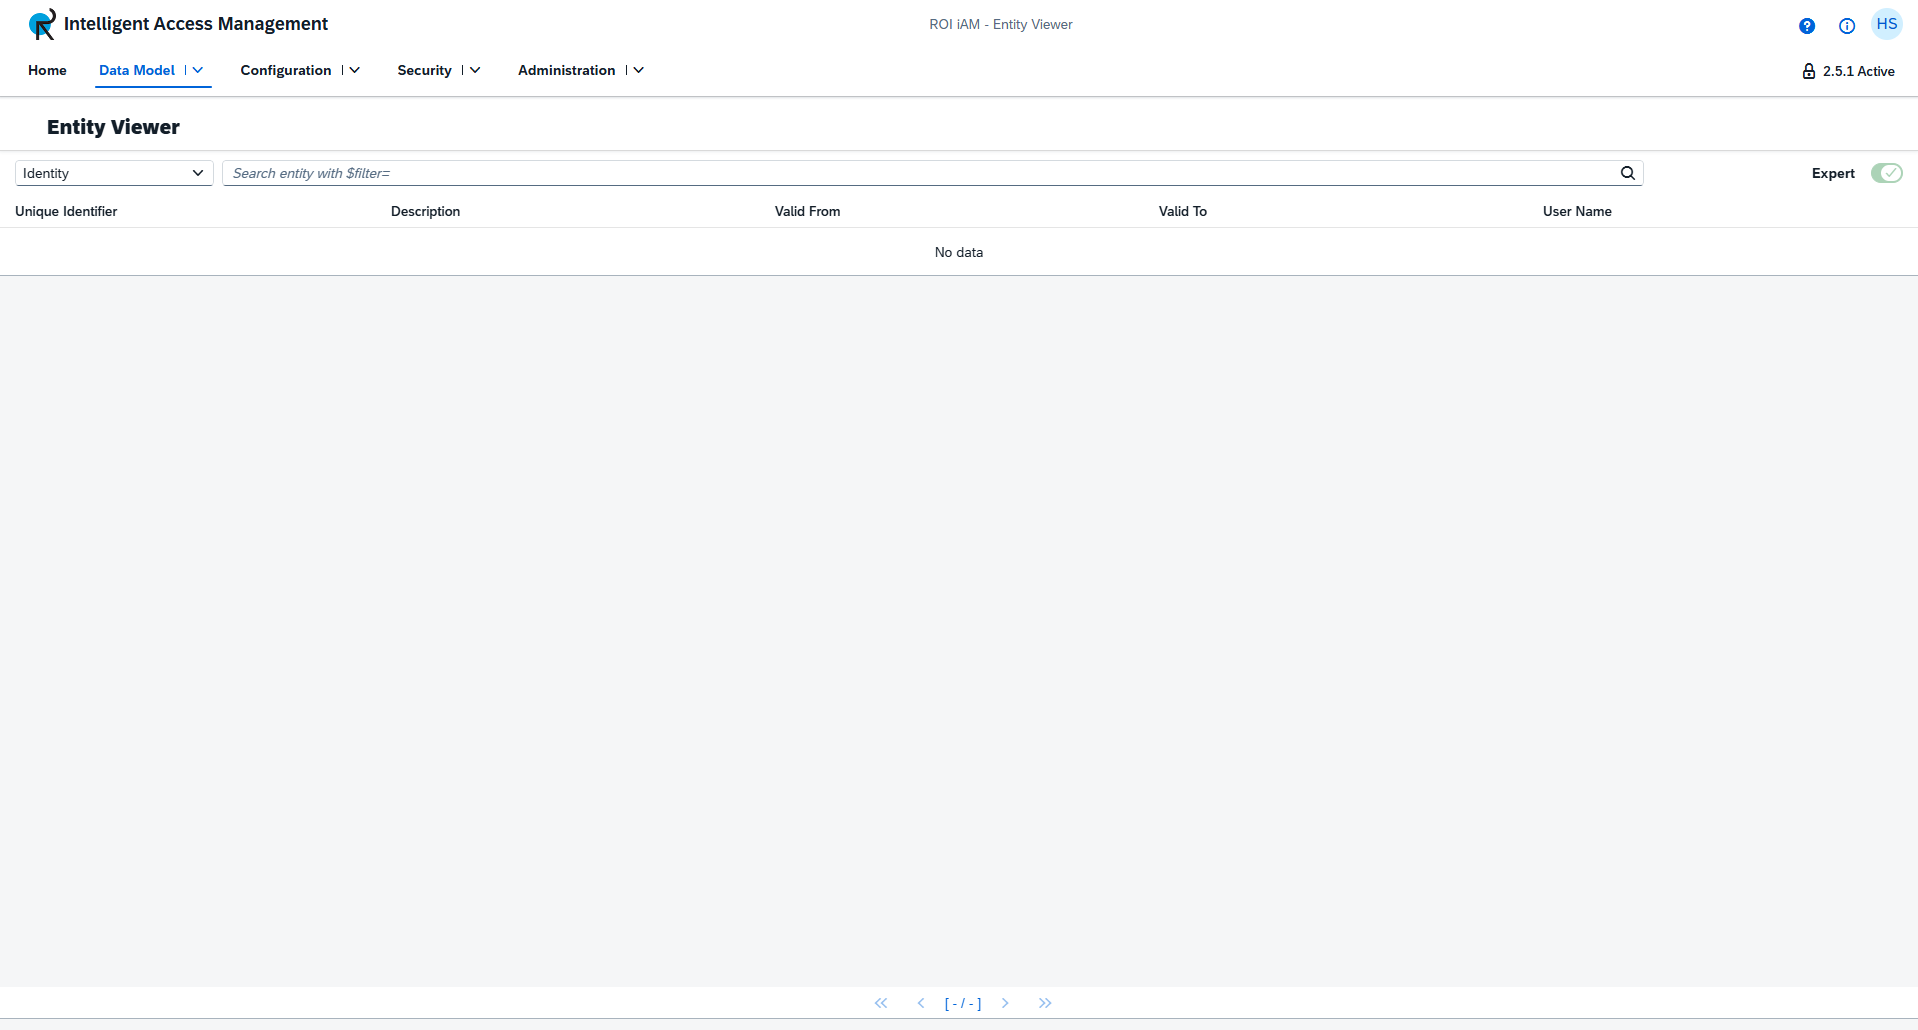Screen dimensions: 1918x1030
Task: Click the lock icon next to 2.5.1 Active
Action: [1809, 70]
